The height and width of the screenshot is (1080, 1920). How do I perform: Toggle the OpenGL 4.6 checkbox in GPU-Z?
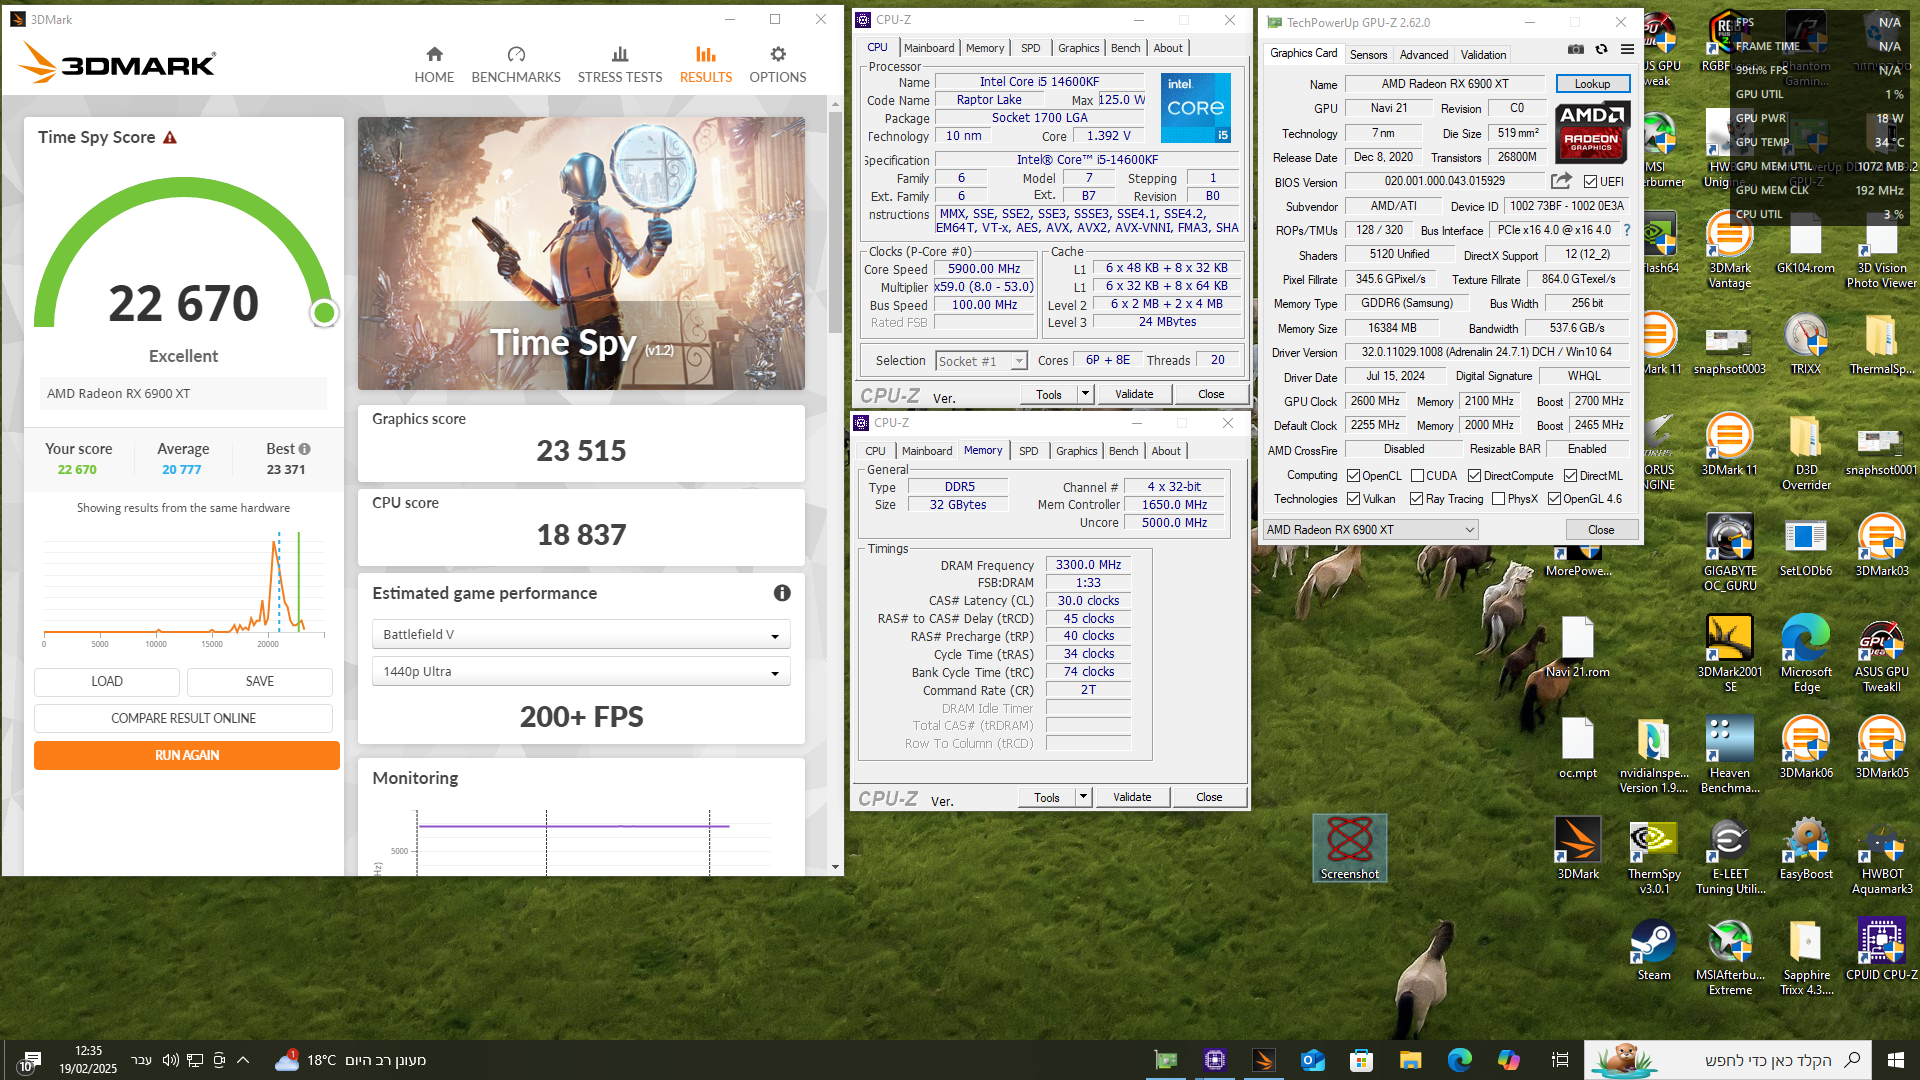tap(1554, 499)
